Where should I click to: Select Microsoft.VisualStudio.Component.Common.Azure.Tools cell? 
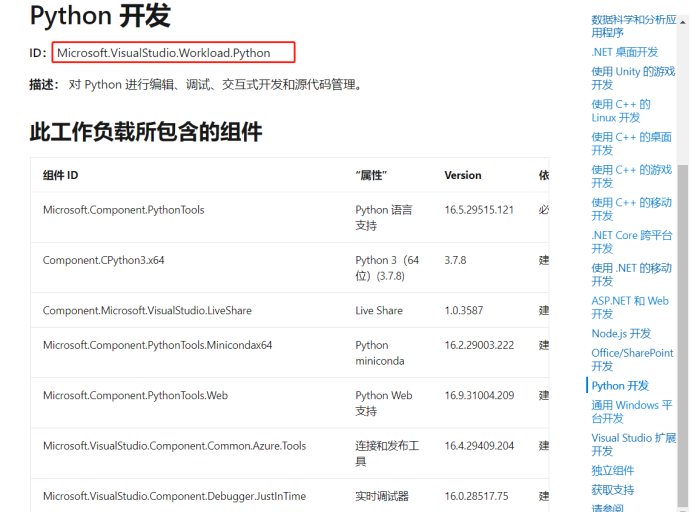[x=174, y=445]
